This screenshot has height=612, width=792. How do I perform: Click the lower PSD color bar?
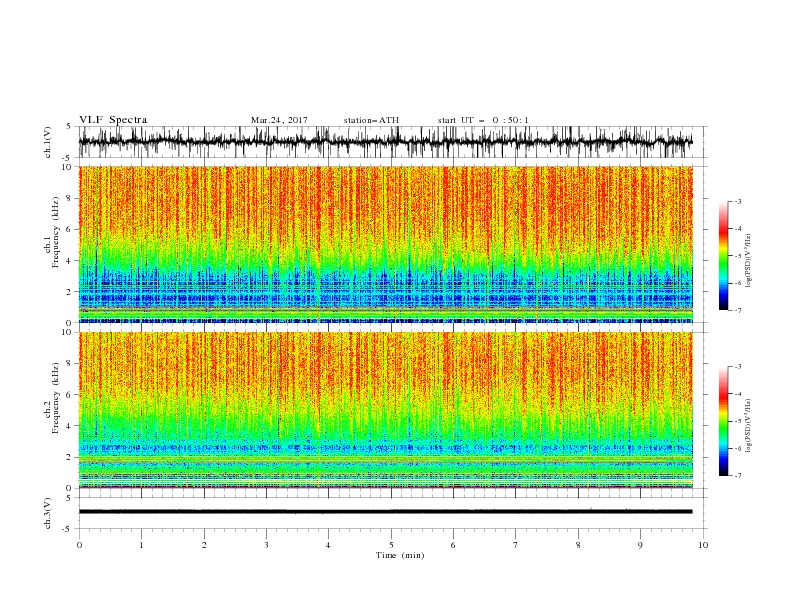[x=724, y=421]
